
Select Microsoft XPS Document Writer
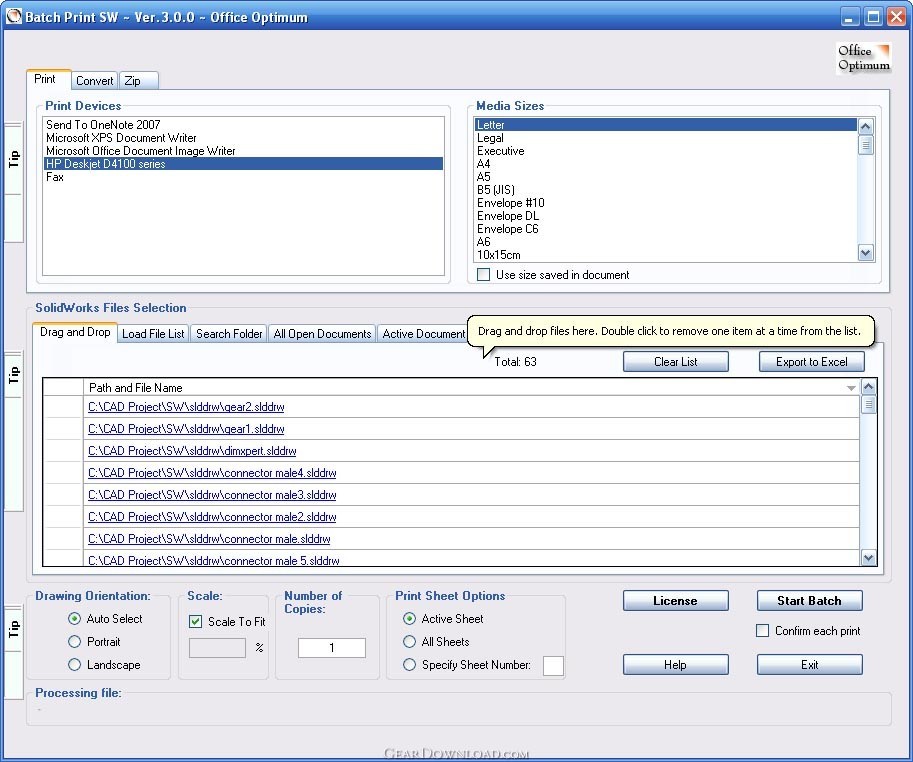[243, 138]
